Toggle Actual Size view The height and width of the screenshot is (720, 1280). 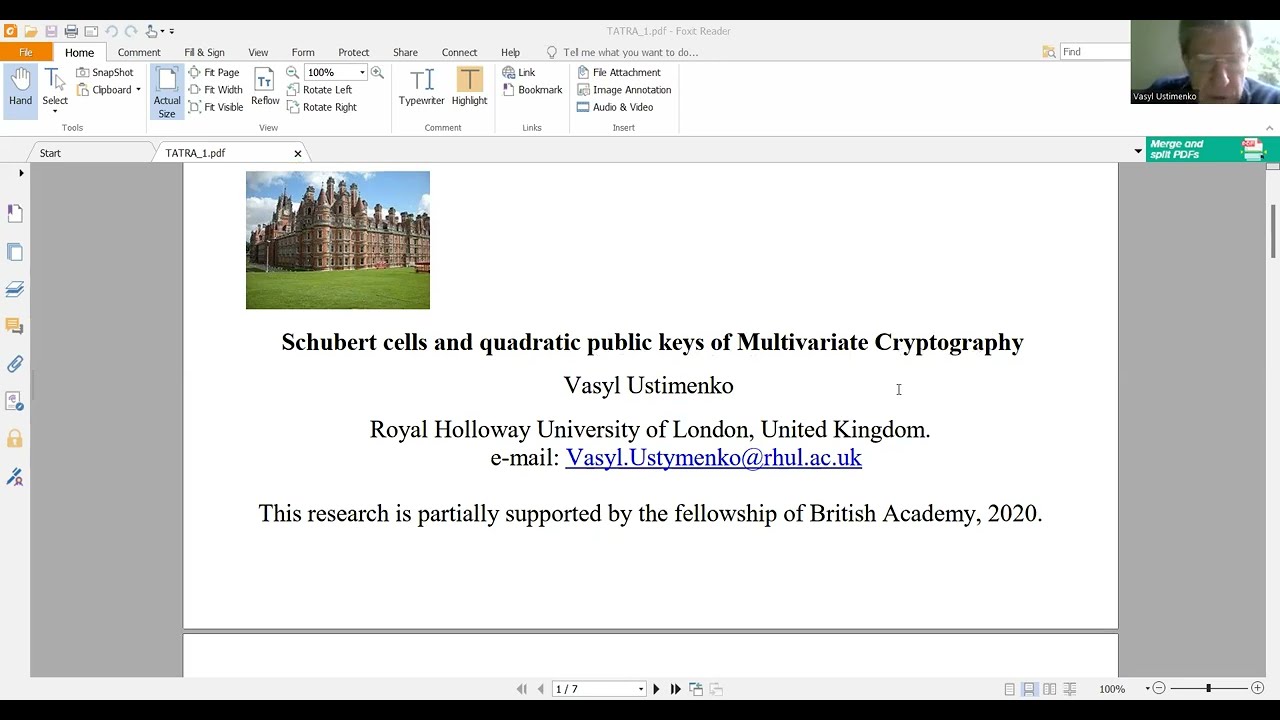[167, 92]
